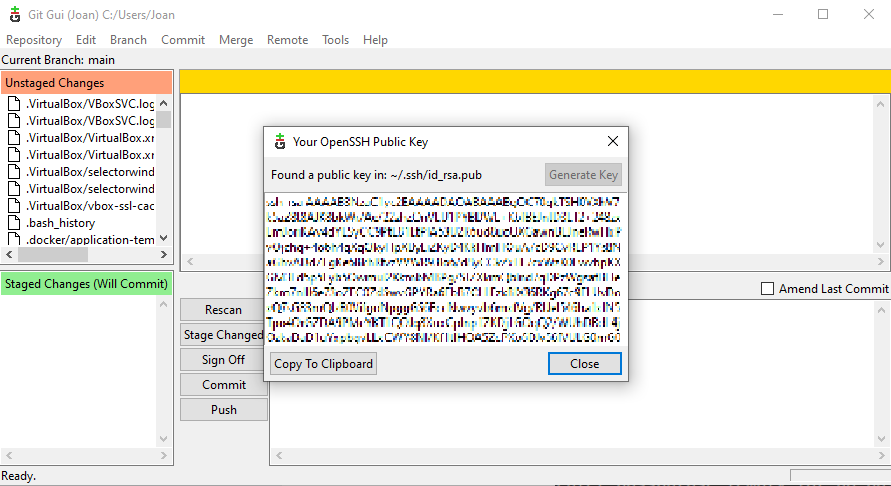Select .bash_history in Unstaged Changes

(x=61, y=223)
